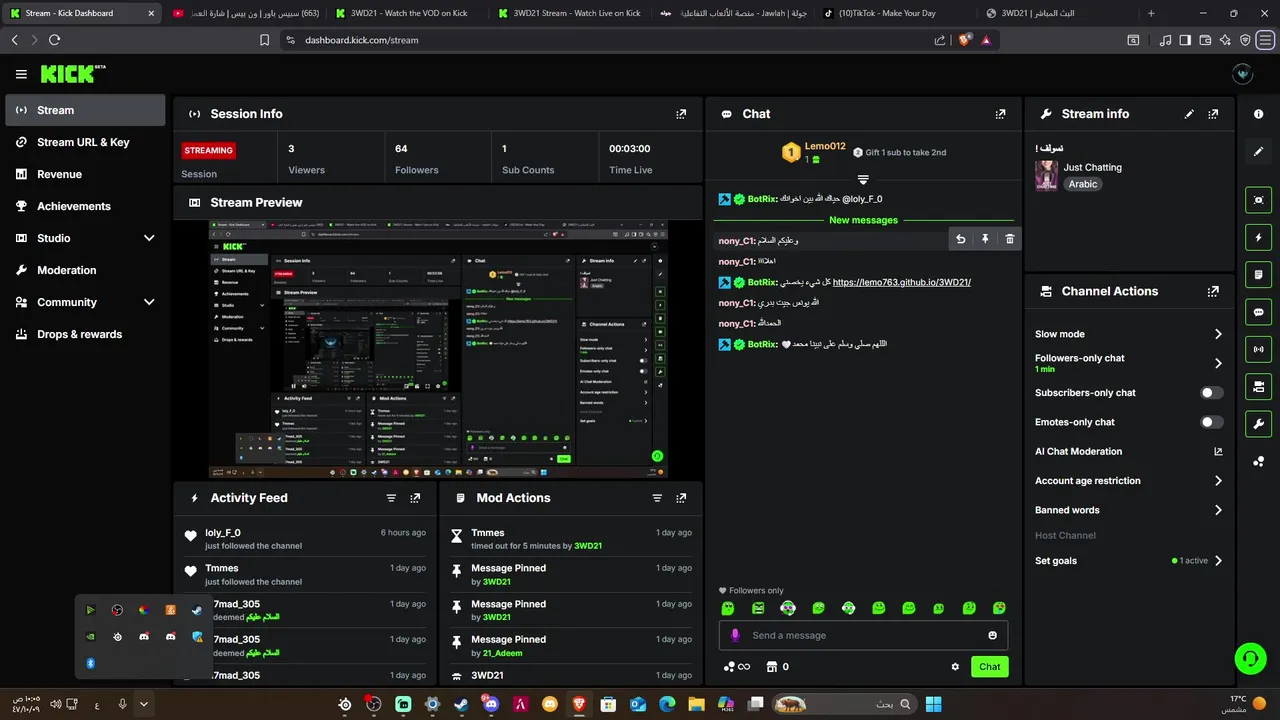Screen dimensions: 1280x720
Task: Pop out the Channel Actions panel
Action: click(1213, 292)
